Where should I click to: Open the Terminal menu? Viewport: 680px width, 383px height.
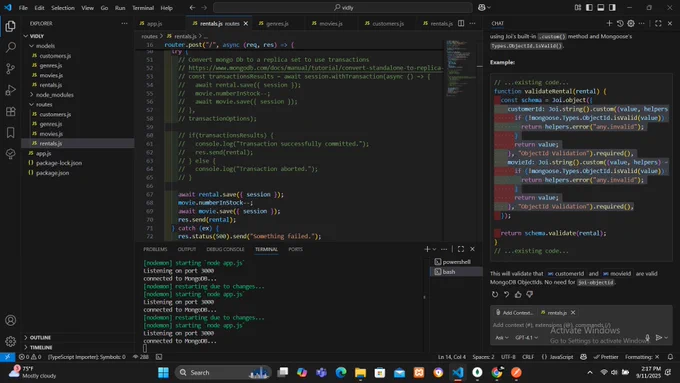143,8
